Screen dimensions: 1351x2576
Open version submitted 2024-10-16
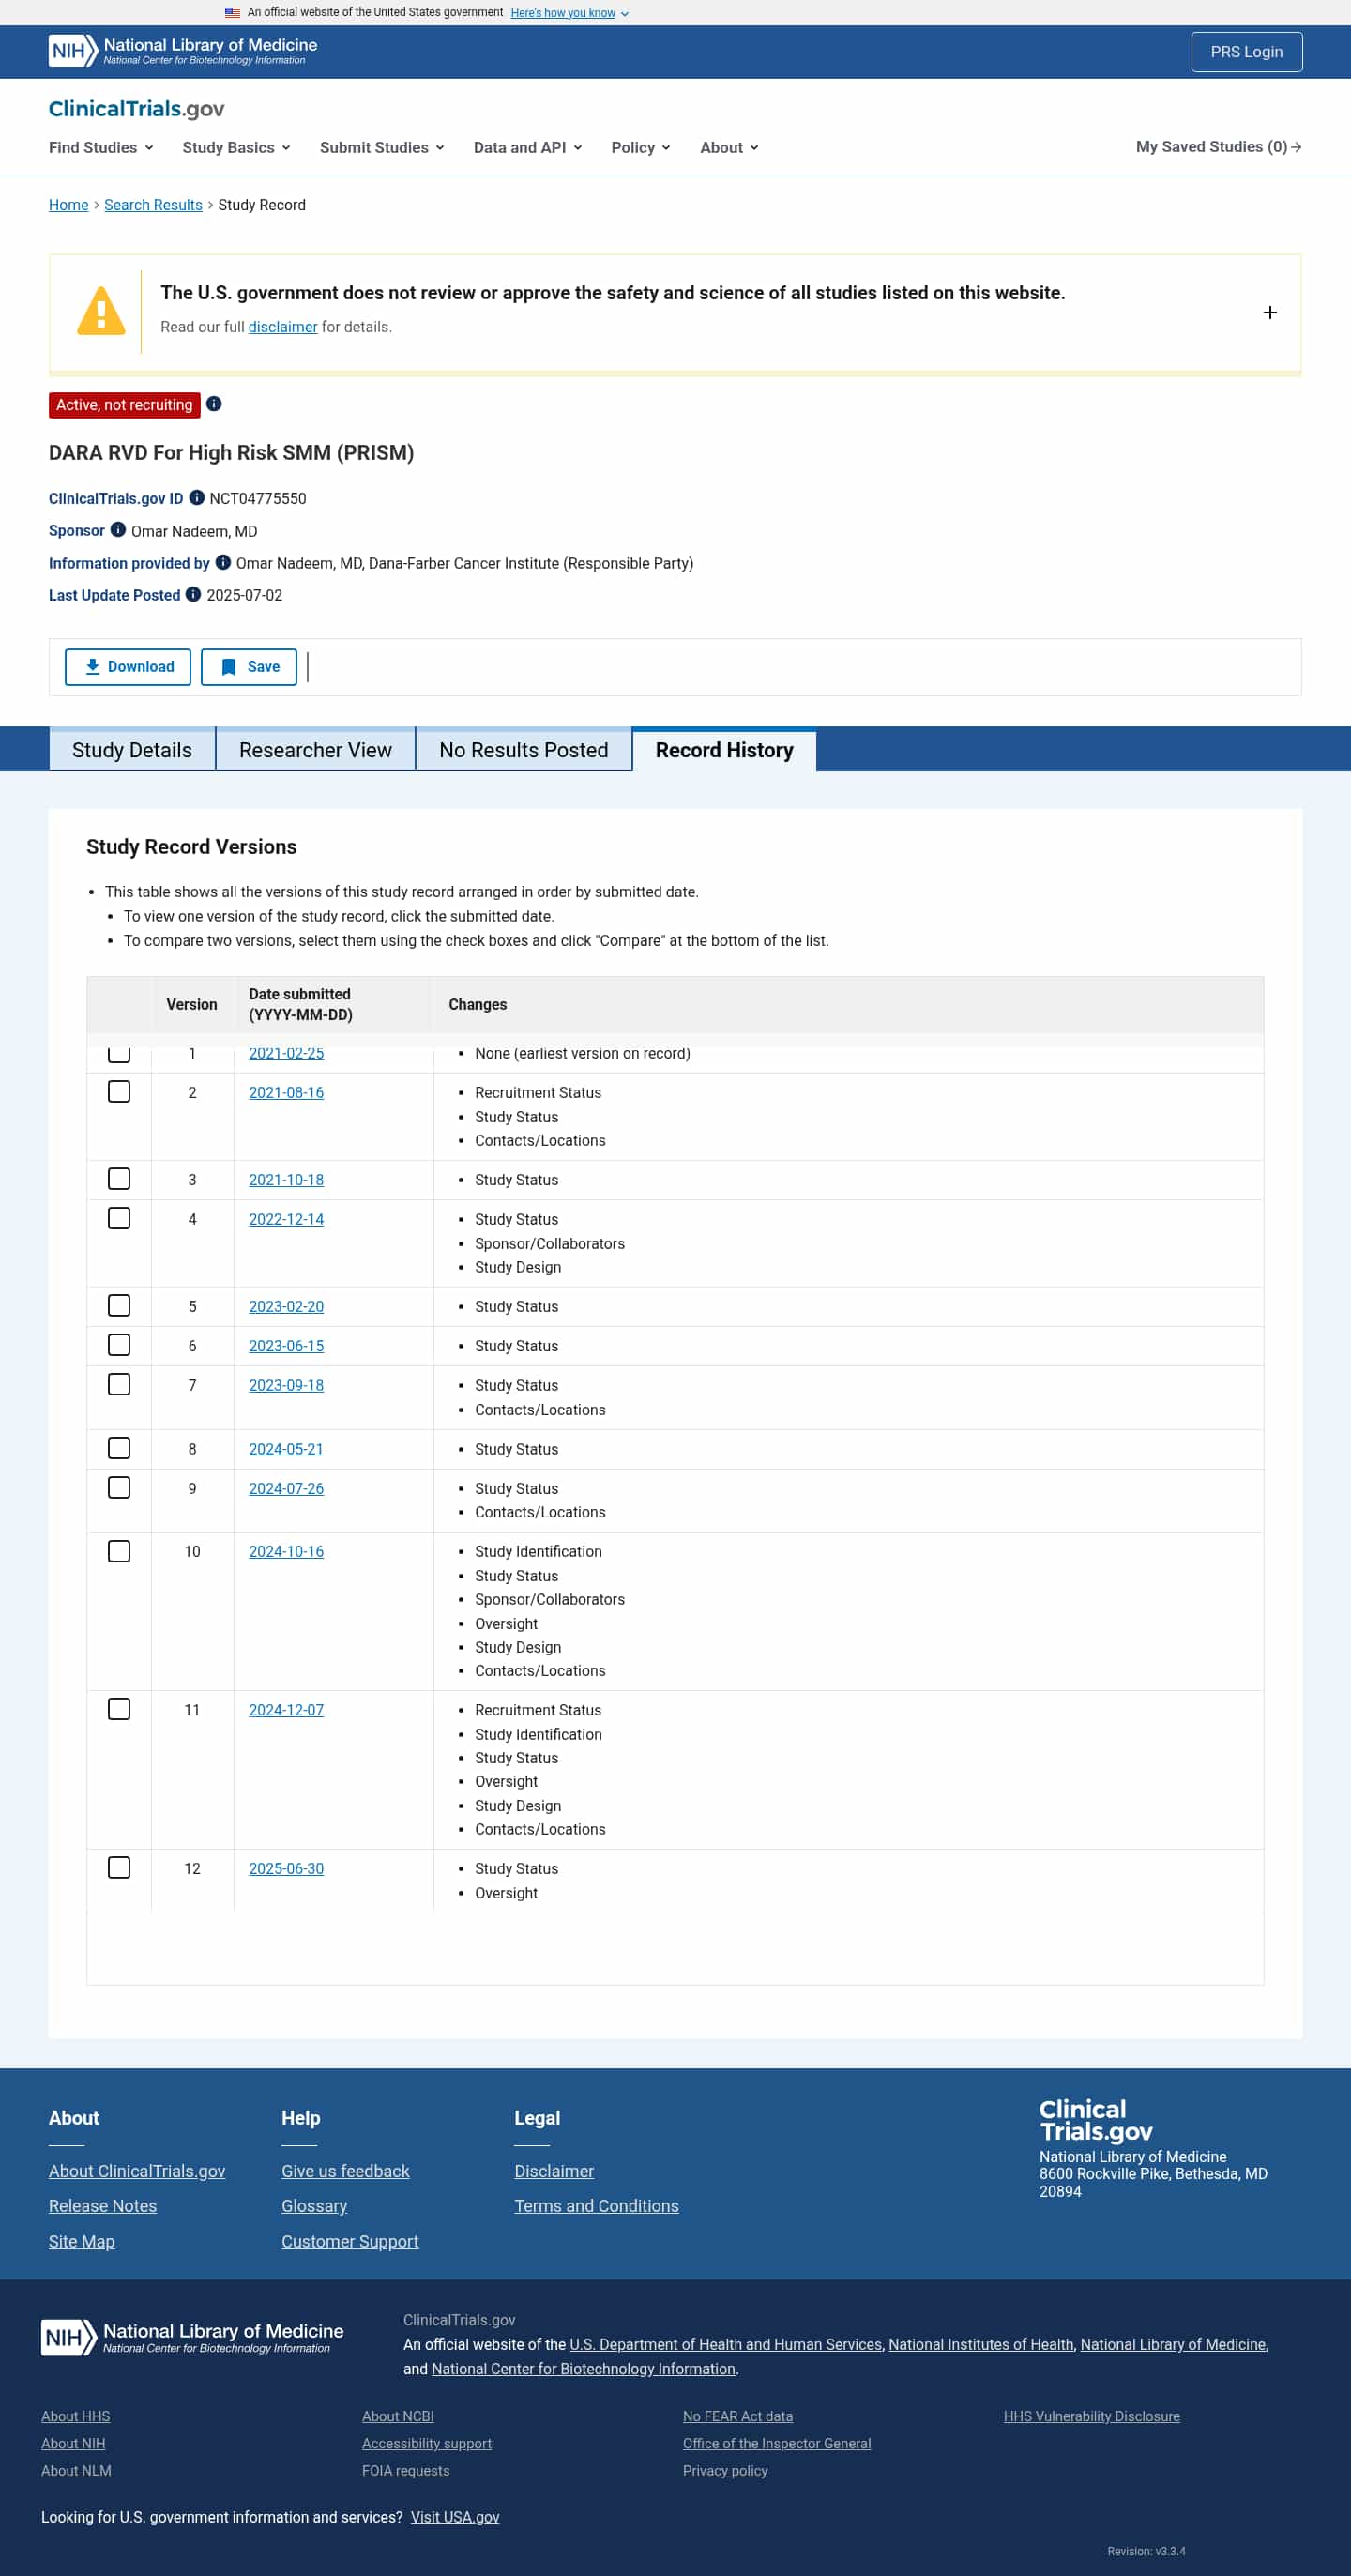click(286, 1551)
